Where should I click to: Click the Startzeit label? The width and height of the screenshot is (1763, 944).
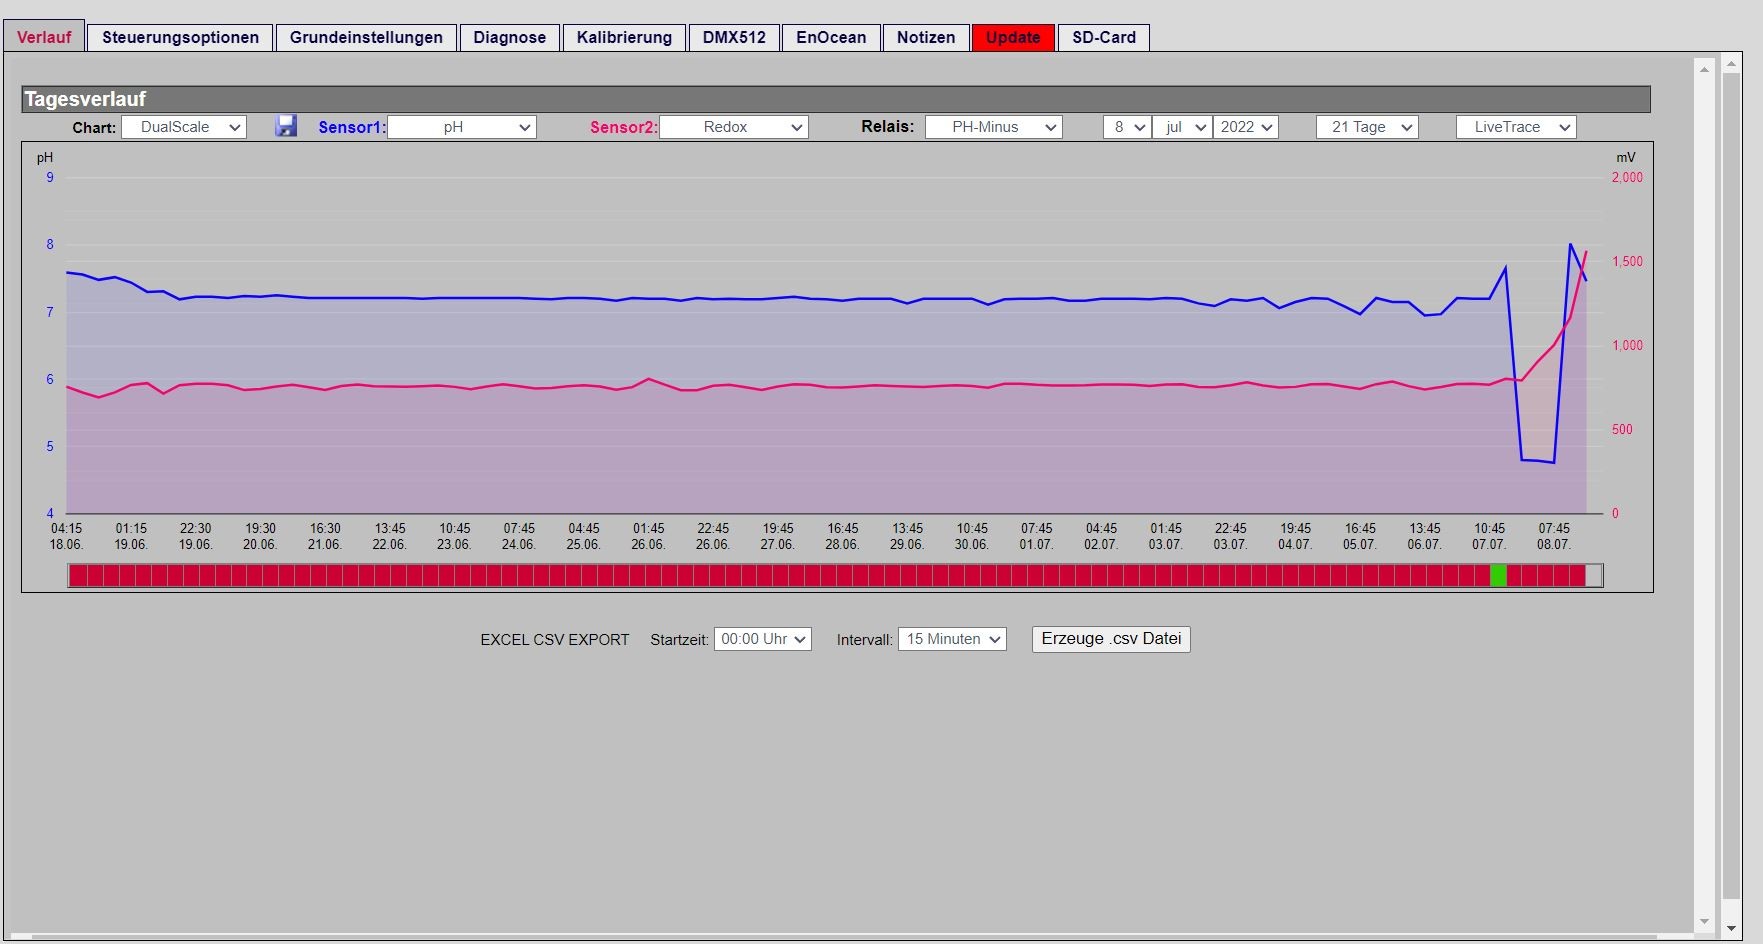click(679, 640)
